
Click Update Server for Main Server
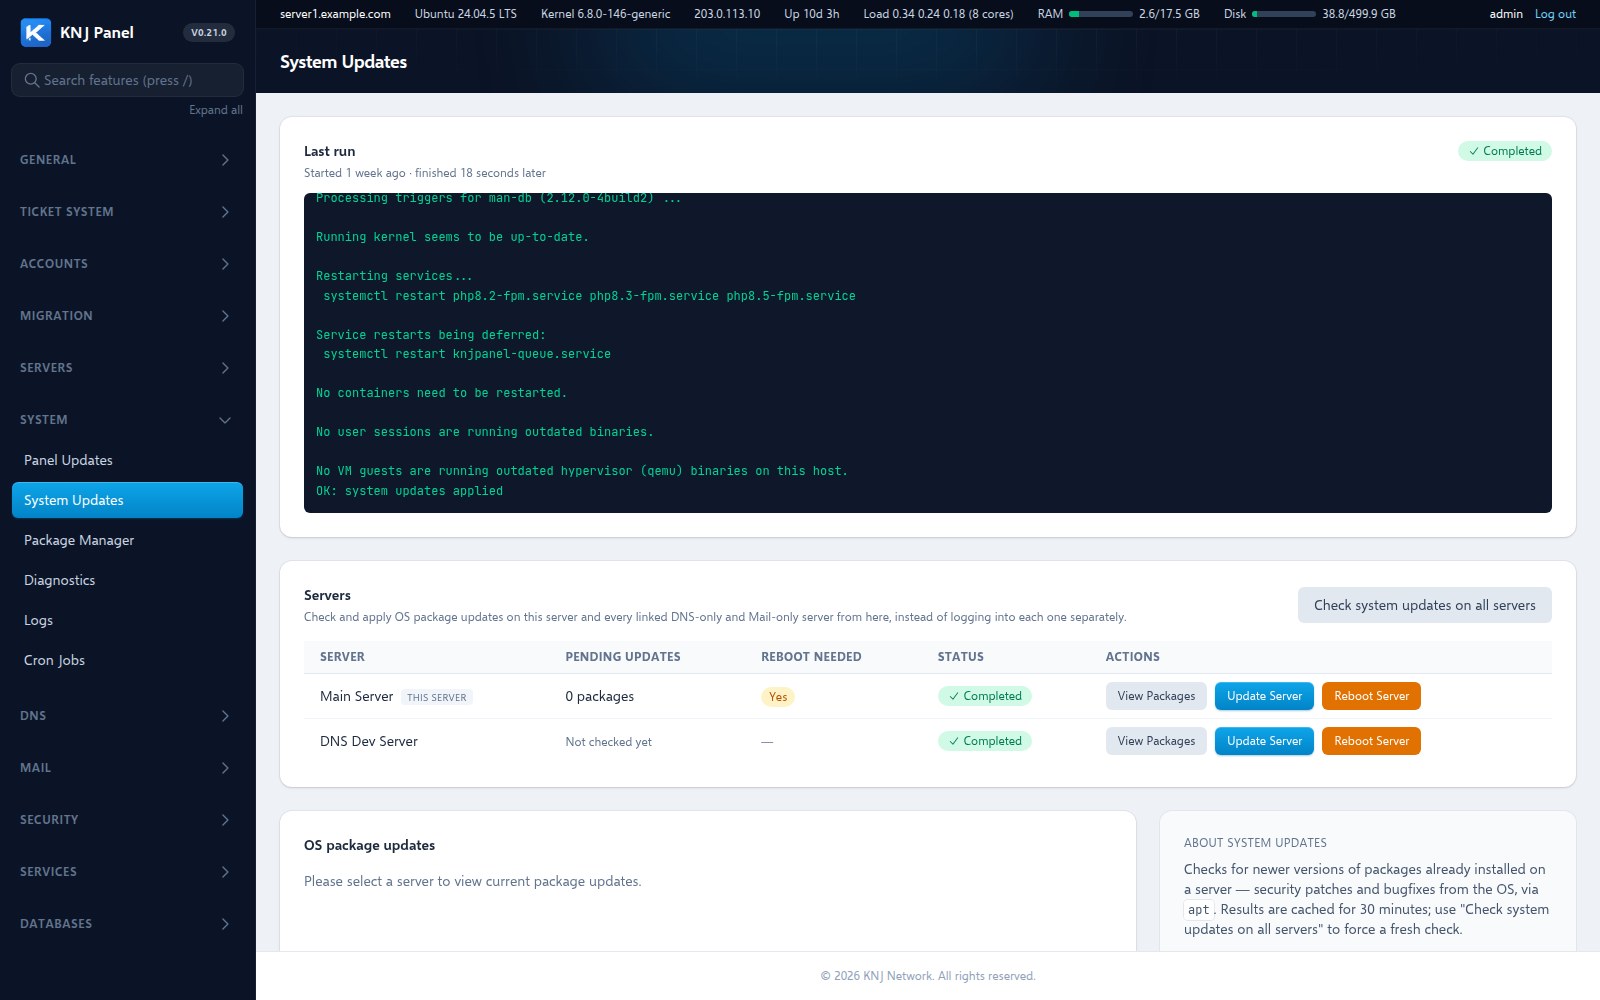1264,696
